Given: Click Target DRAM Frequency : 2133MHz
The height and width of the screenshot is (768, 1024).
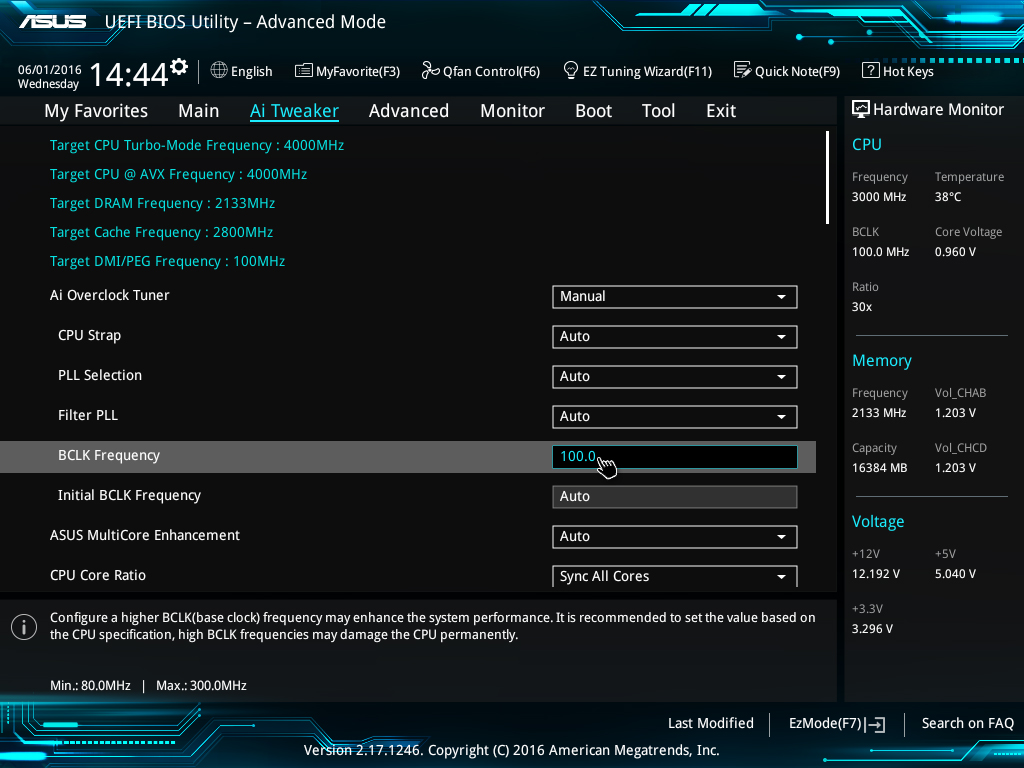Looking at the screenshot, I should 162,203.
